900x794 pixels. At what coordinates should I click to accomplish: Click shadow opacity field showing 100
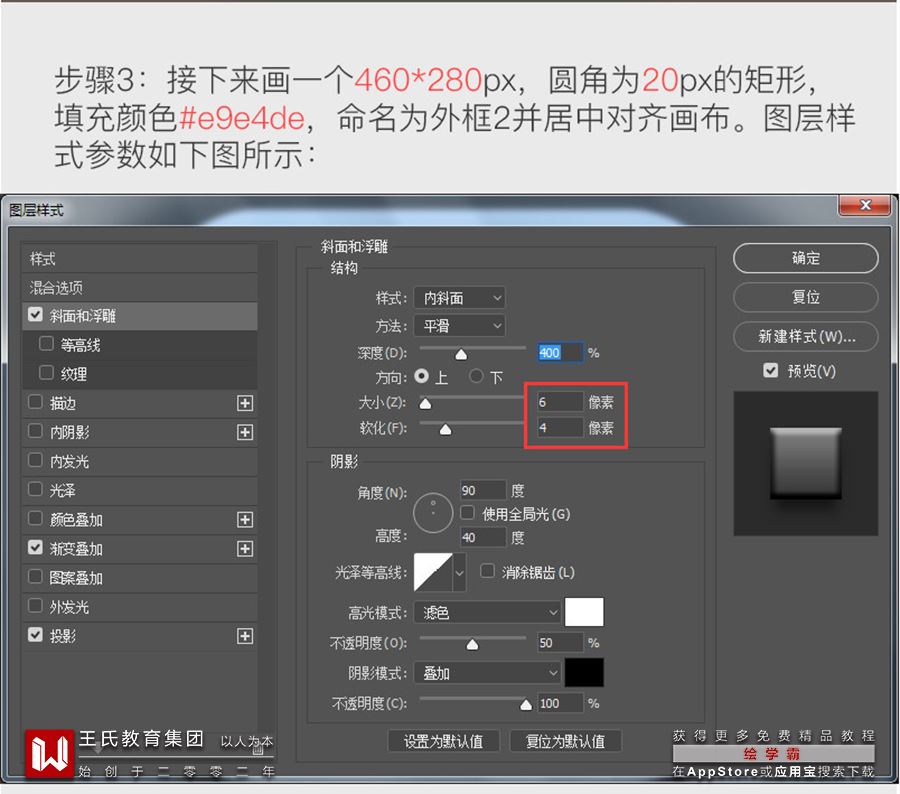point(560,703)
